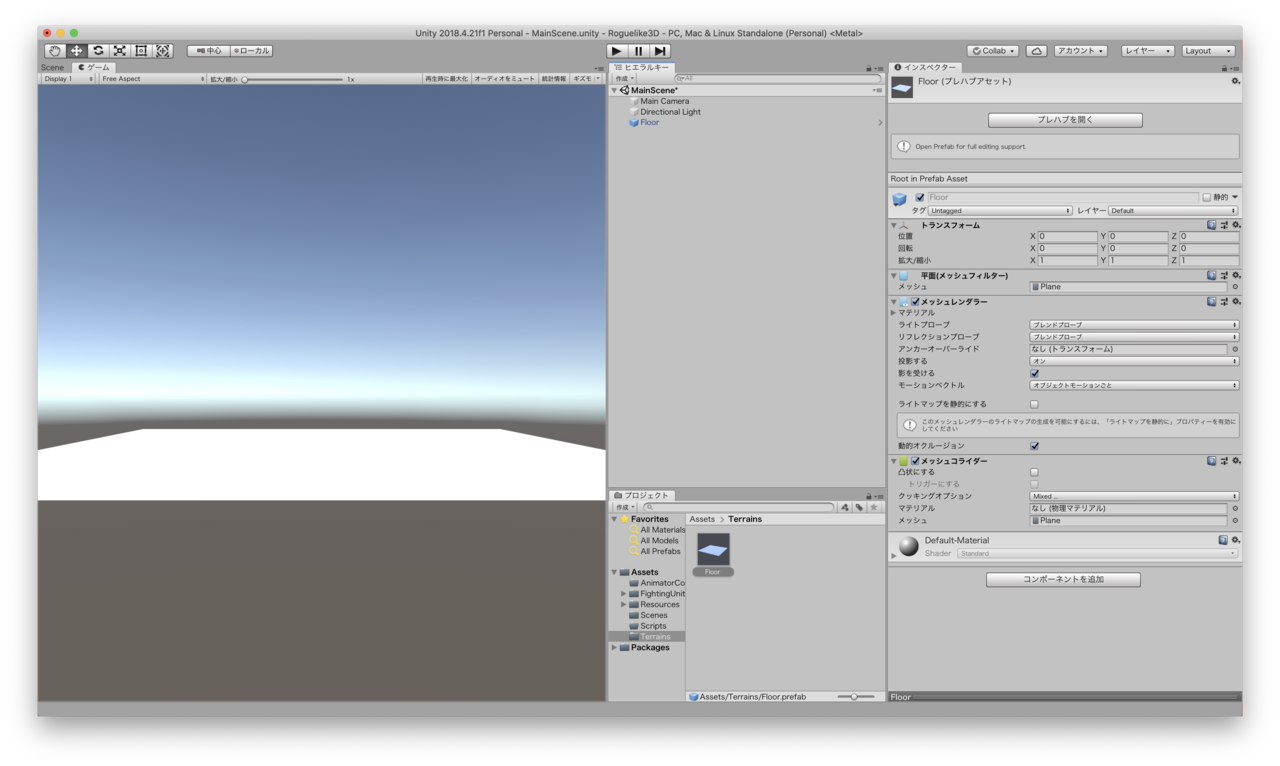Select the Floor prefab thumbnail
The image size is (1280, 766).
pos(713,554)
